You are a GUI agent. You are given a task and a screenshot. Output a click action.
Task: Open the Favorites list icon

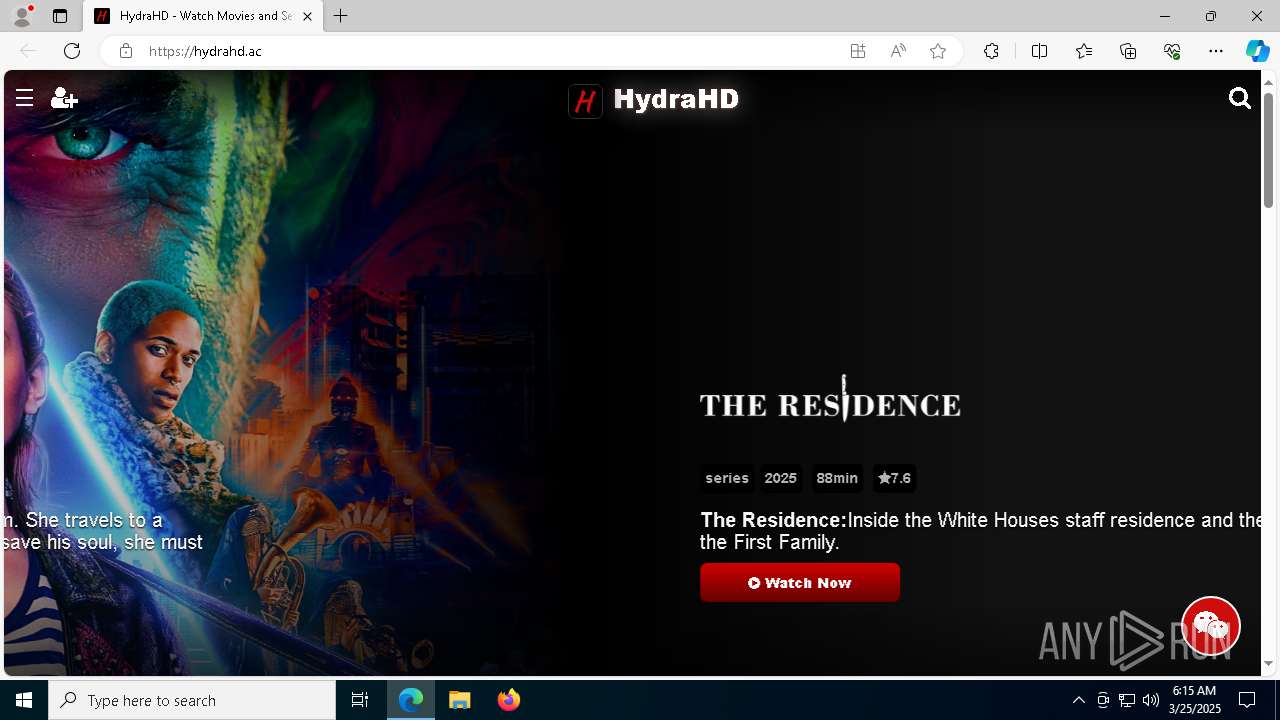click(1084, 51)
